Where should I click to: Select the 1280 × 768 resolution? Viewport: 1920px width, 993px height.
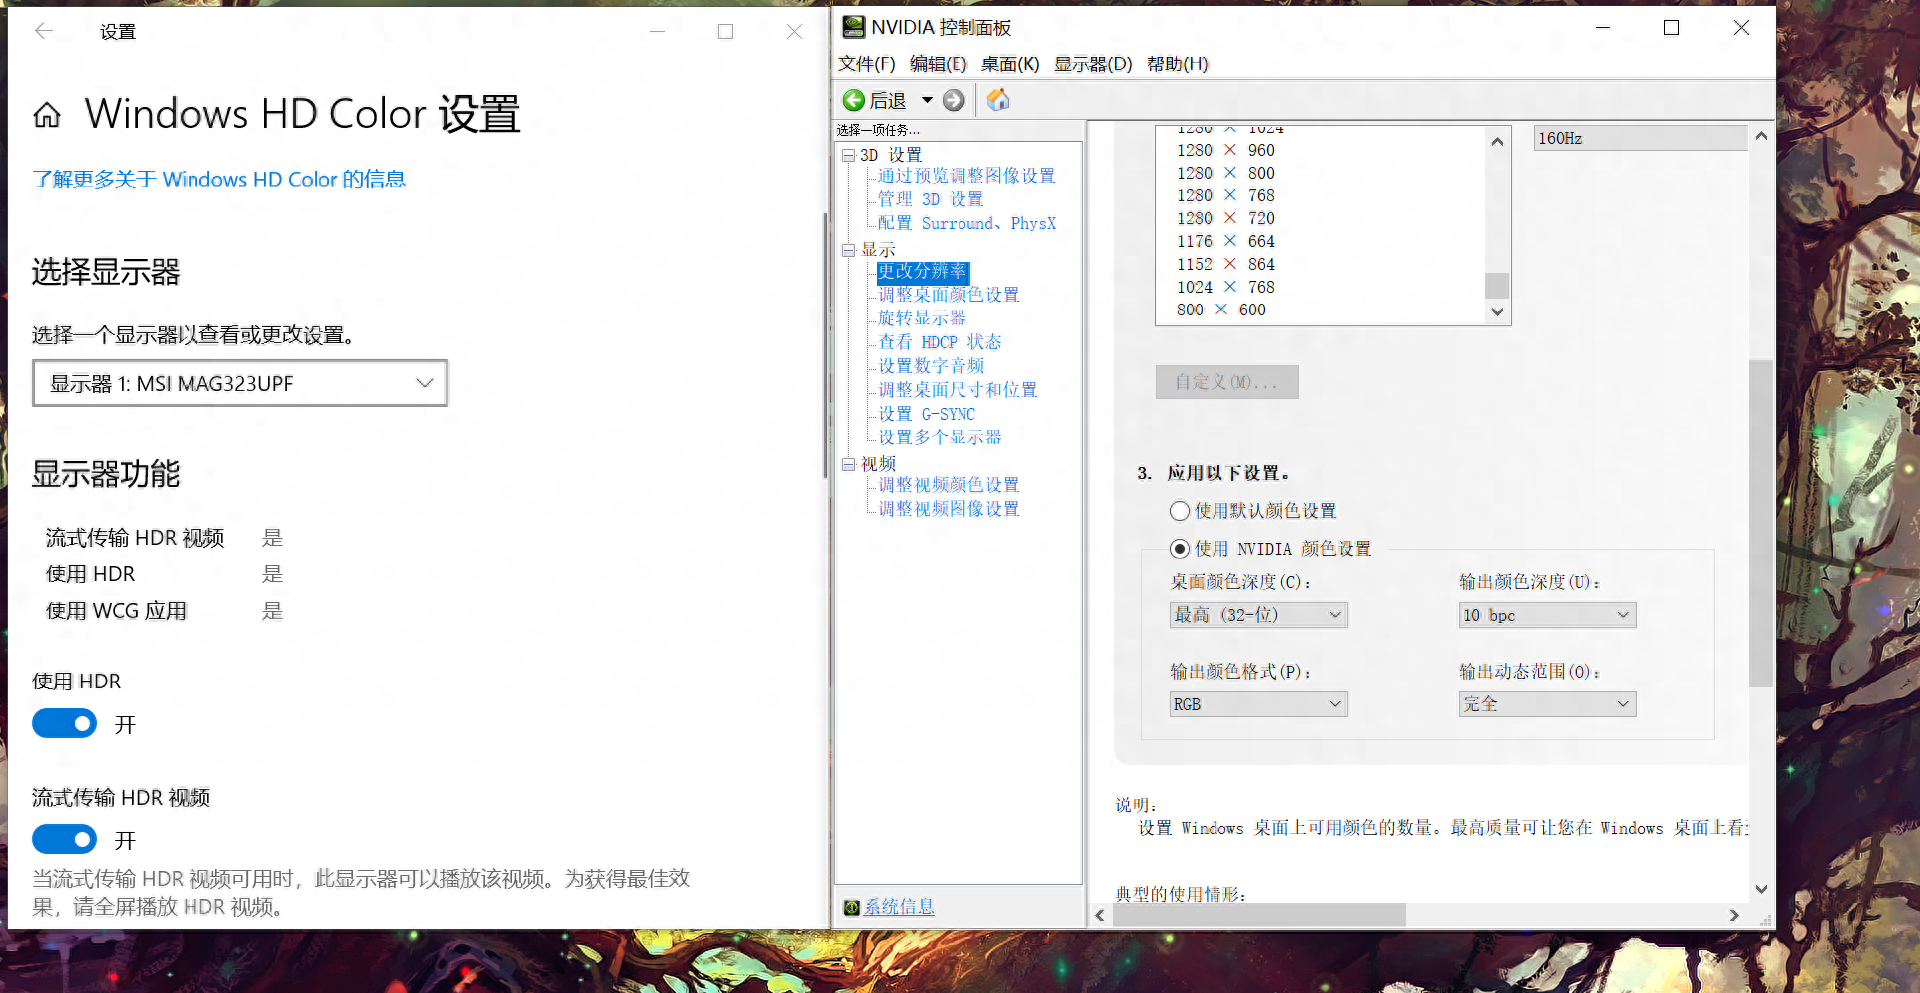pos(1225,195)
